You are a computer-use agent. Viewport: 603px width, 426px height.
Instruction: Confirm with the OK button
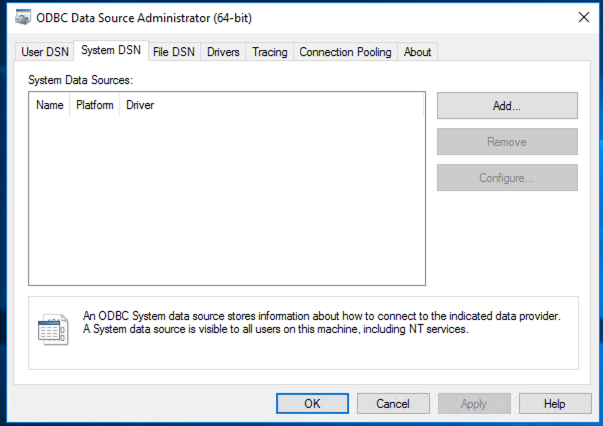click(312, 404)
